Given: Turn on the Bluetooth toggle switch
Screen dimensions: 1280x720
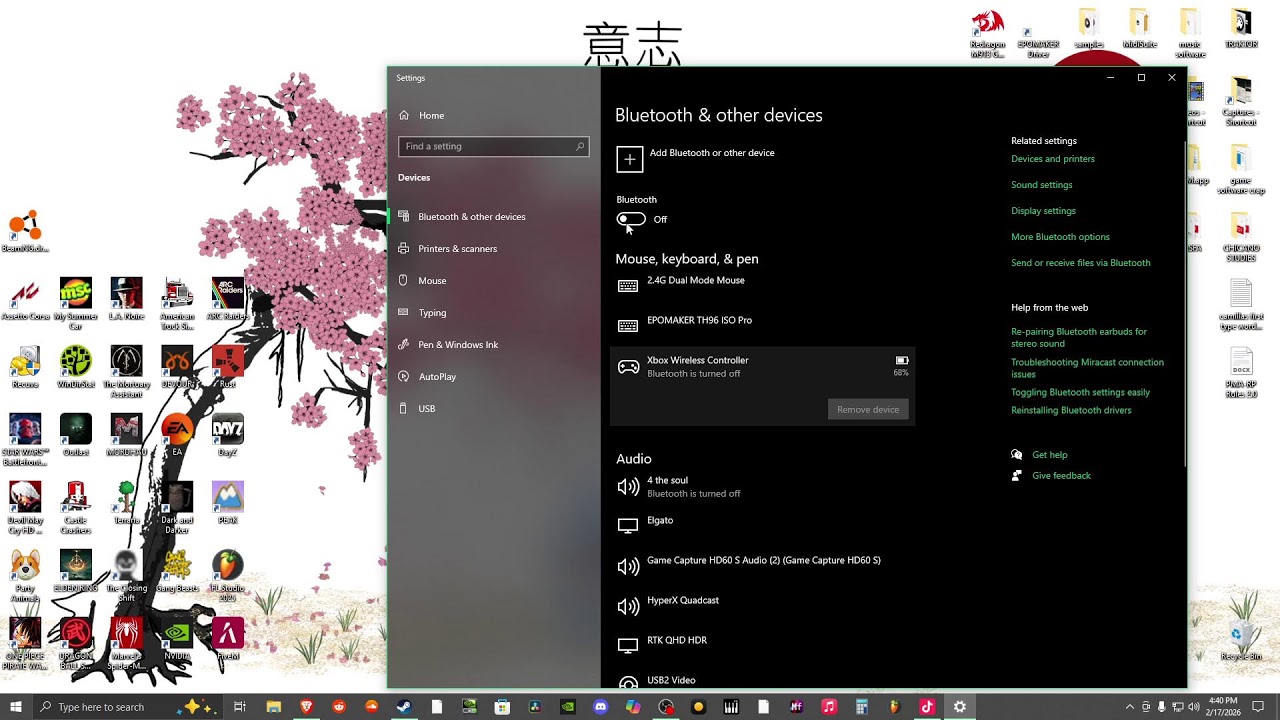Looking at the screenshot, I should [631, 219].
